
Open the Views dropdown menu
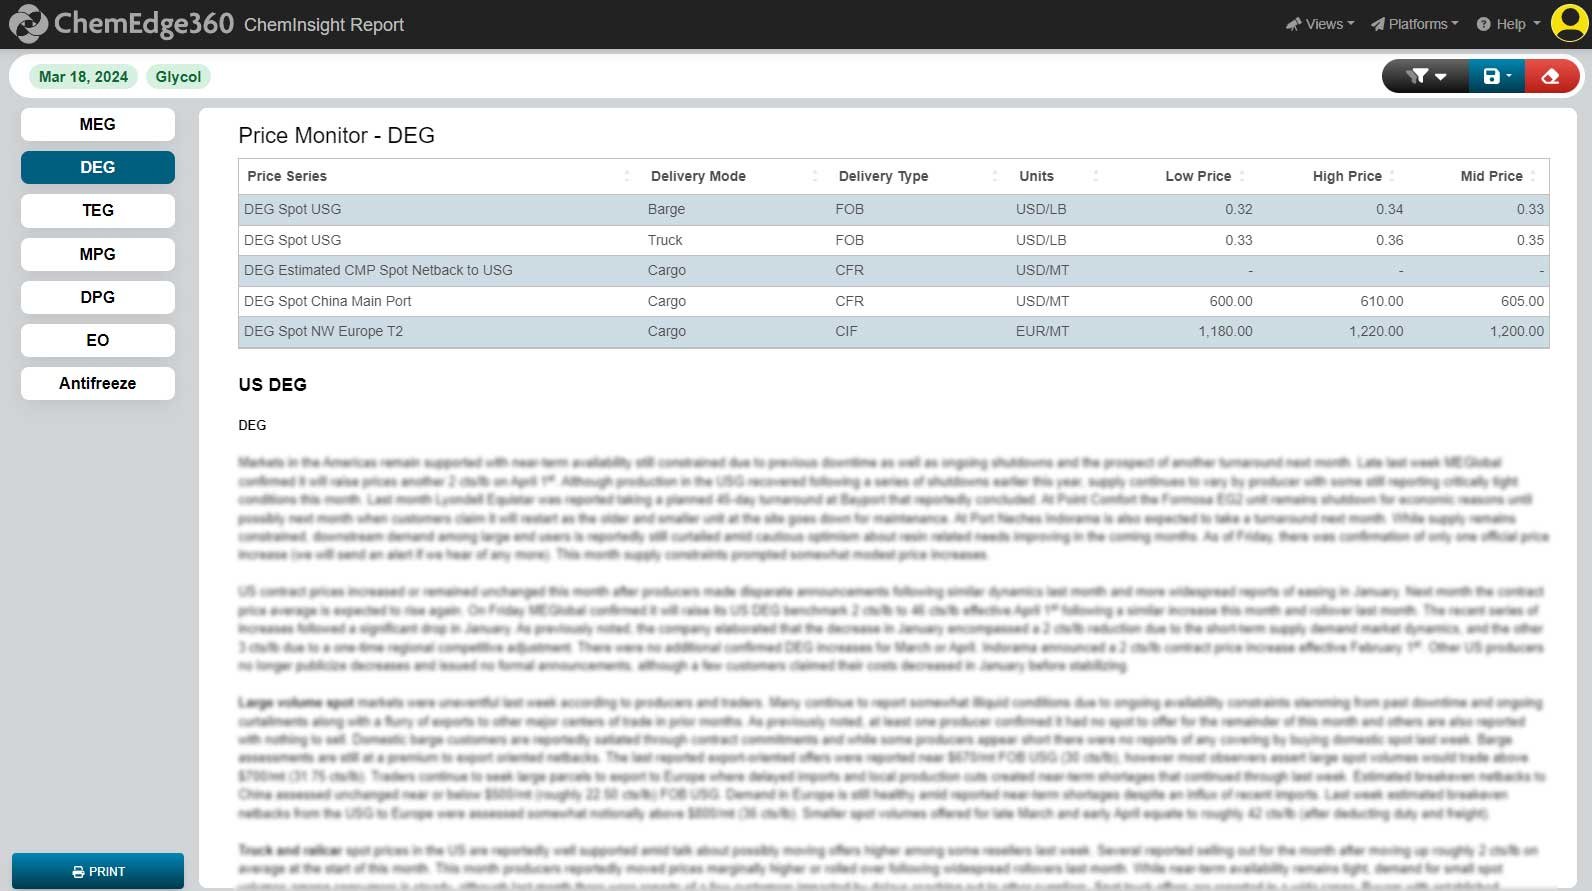pyautogui.click(x=1320, y=24)
